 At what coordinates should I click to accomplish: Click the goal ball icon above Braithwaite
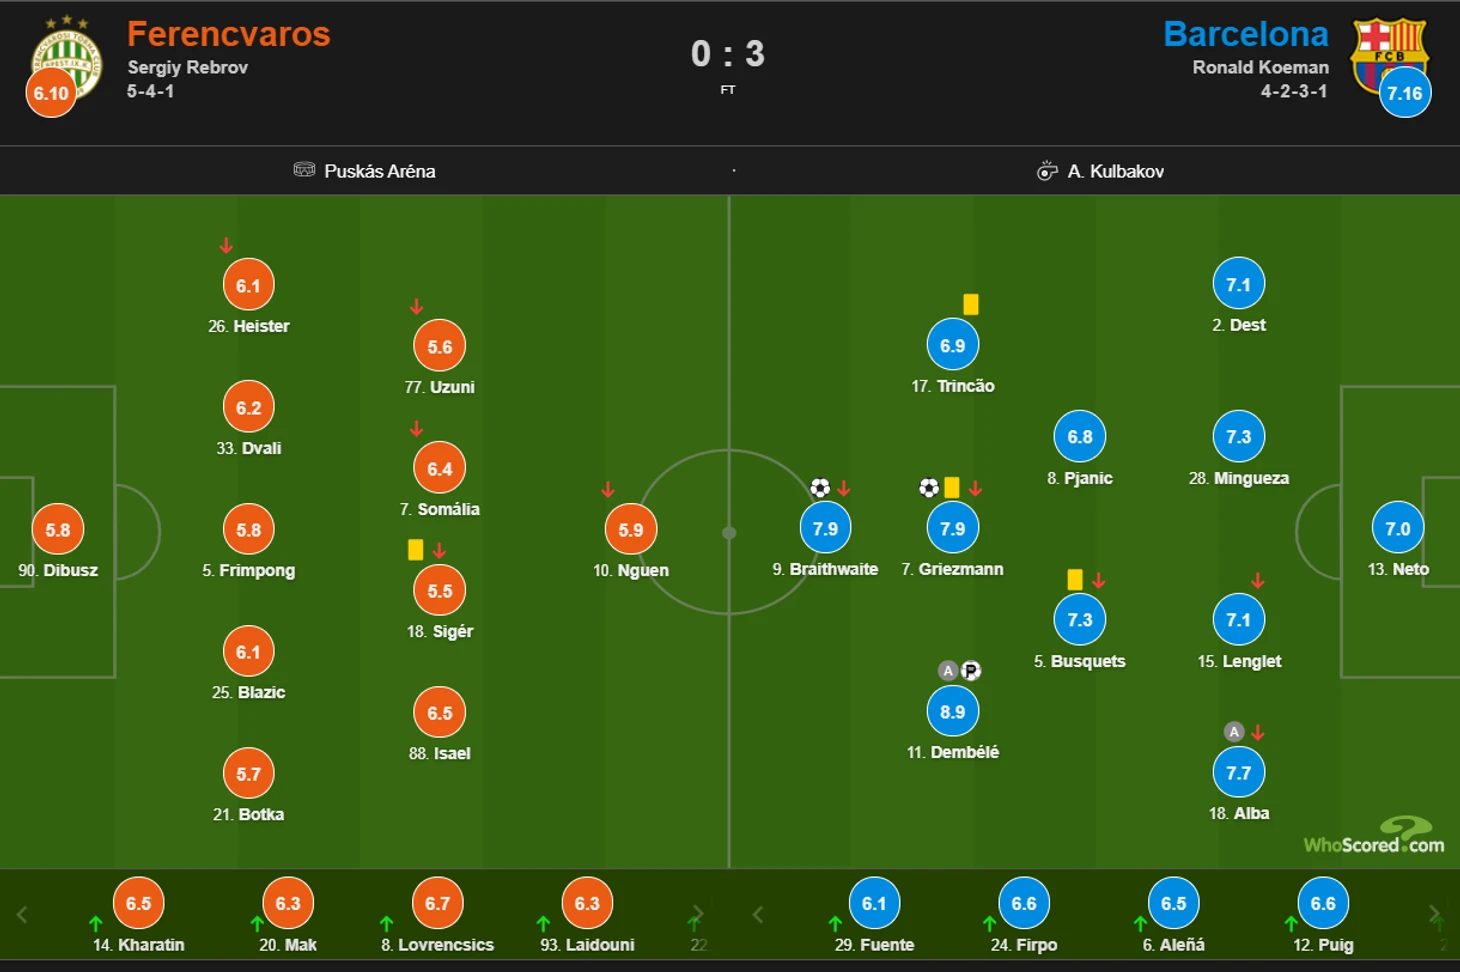[x=820, y=488]
